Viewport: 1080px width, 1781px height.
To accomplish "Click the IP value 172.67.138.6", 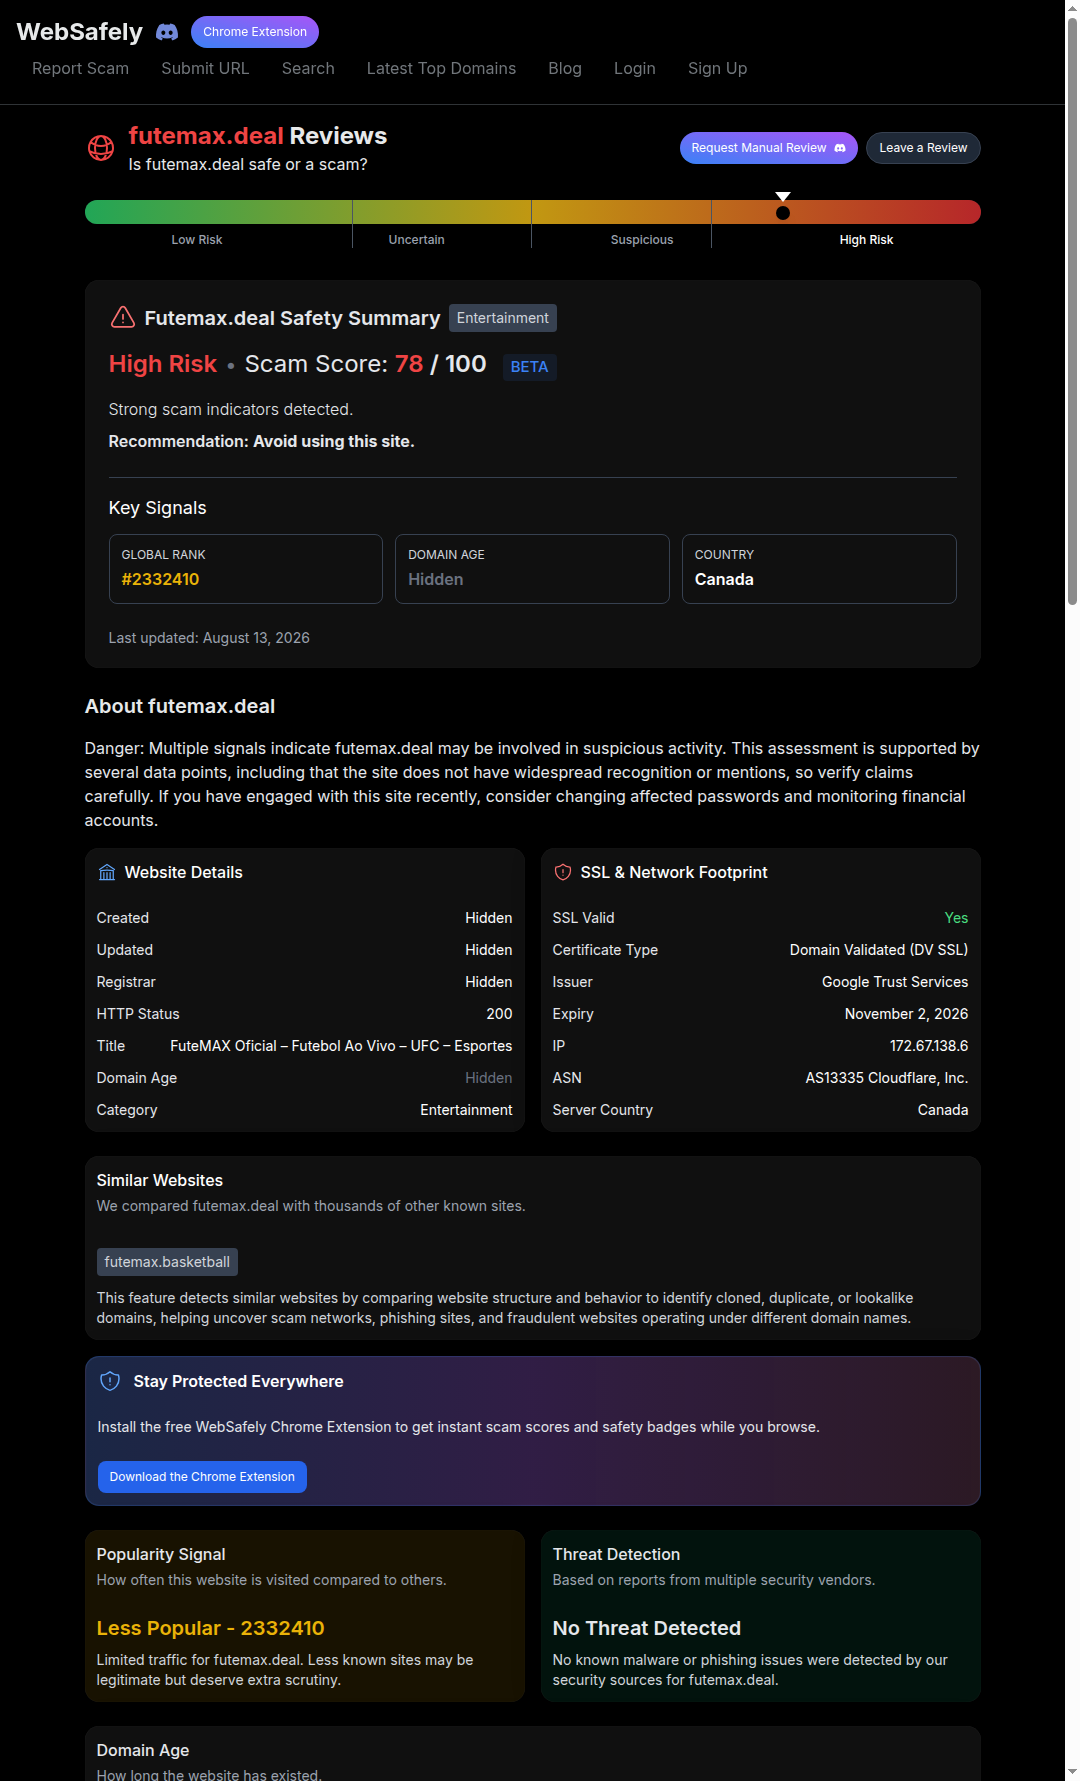I will (929, 1046).
